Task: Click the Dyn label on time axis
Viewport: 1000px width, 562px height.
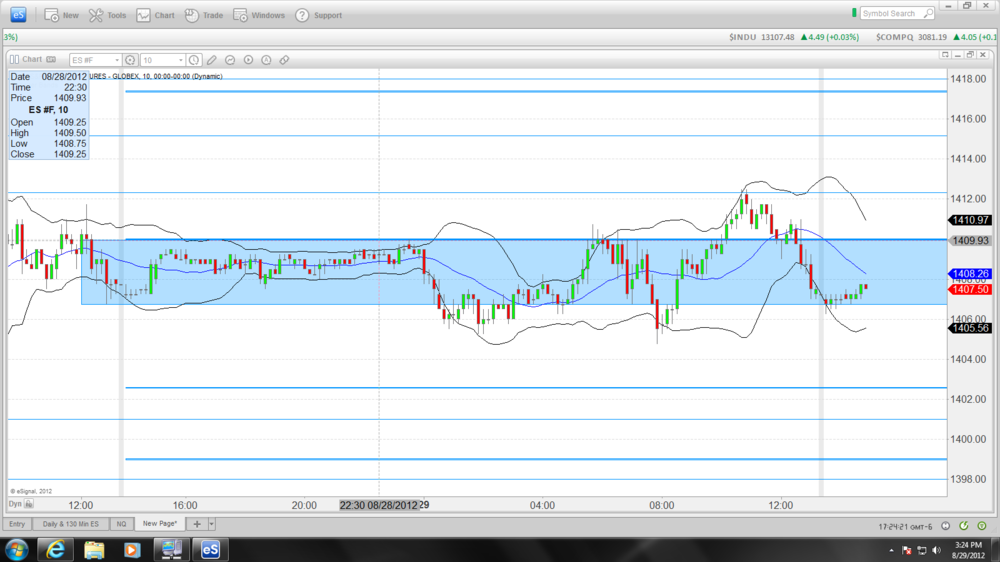Action: [15, 504]
